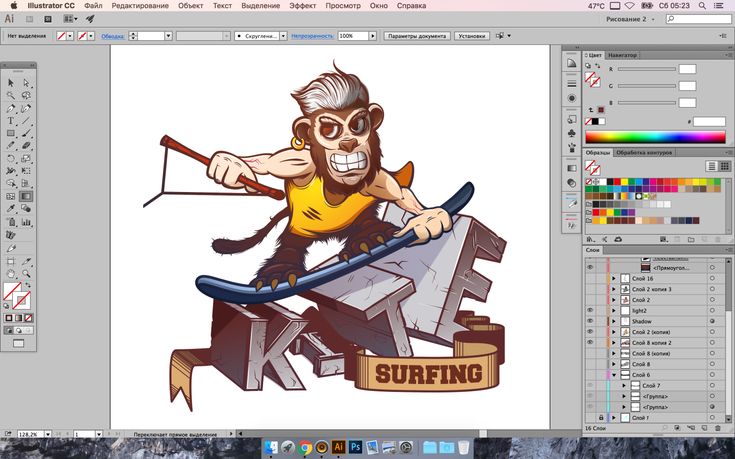Screen dimensions: 735x459
Task: Select the Zoom tool in tools panel
Action: pyautogui.click(x=26, y=274)
